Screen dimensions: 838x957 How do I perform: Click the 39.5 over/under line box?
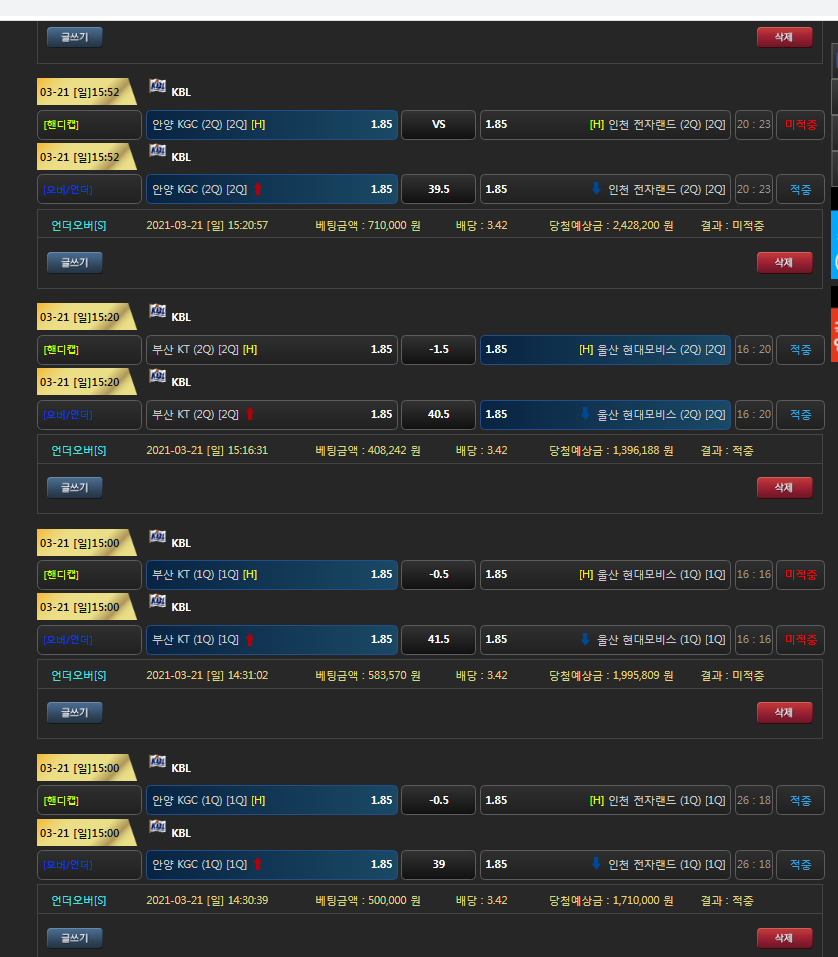point(438,189)
